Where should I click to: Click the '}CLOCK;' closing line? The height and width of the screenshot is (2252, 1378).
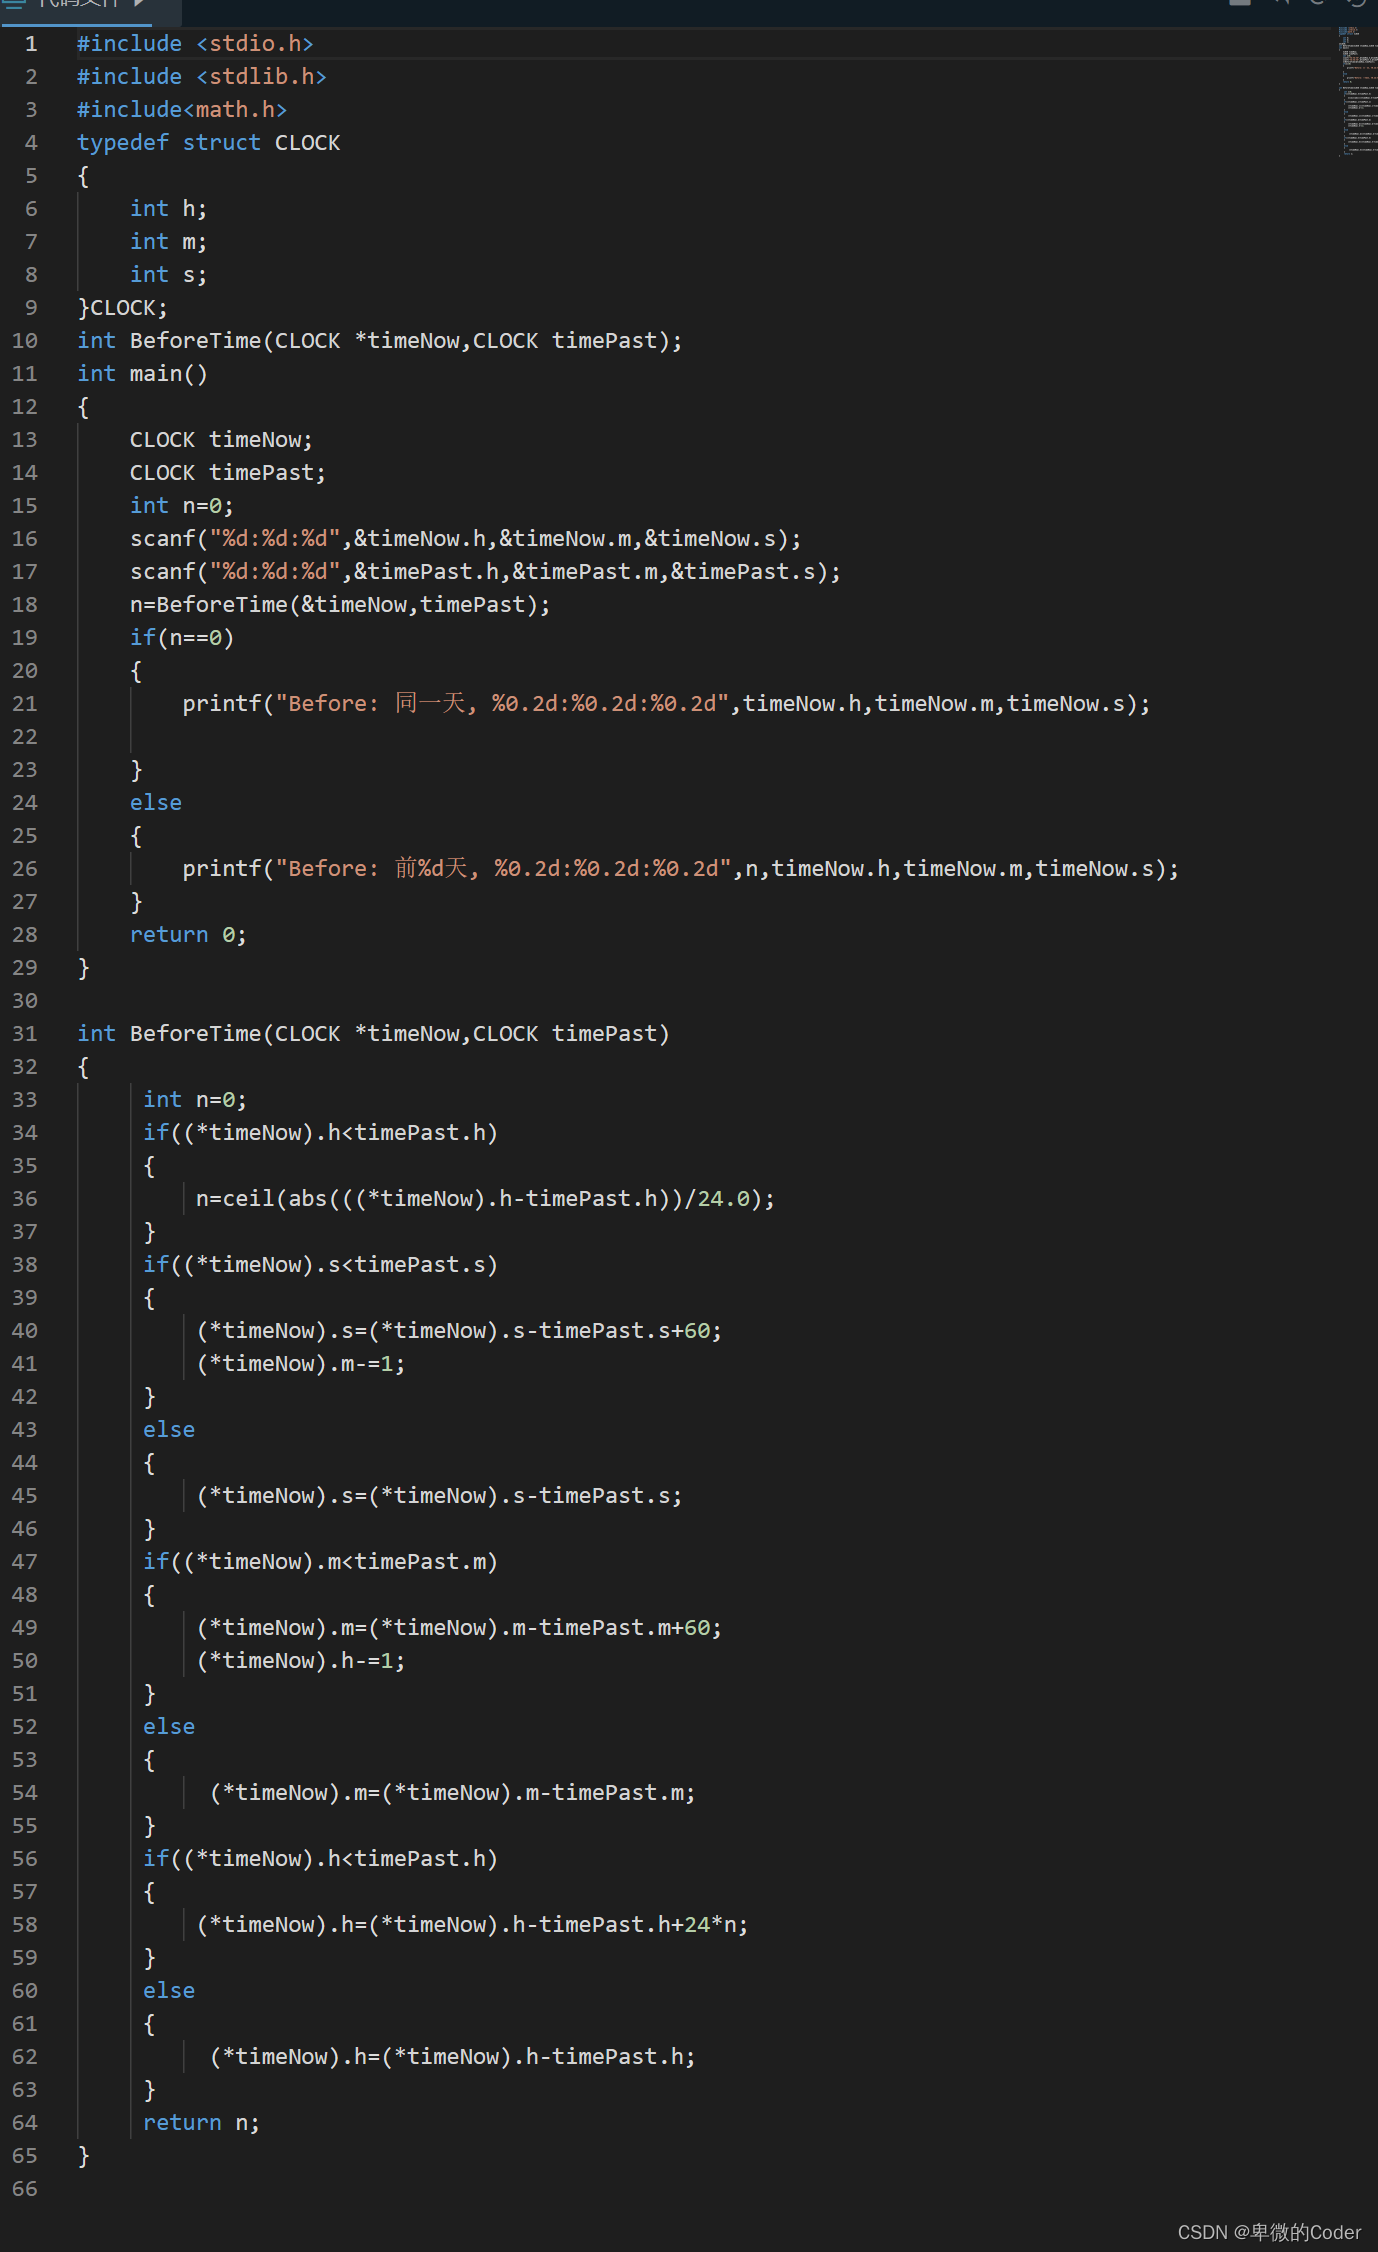pos(122,308)
